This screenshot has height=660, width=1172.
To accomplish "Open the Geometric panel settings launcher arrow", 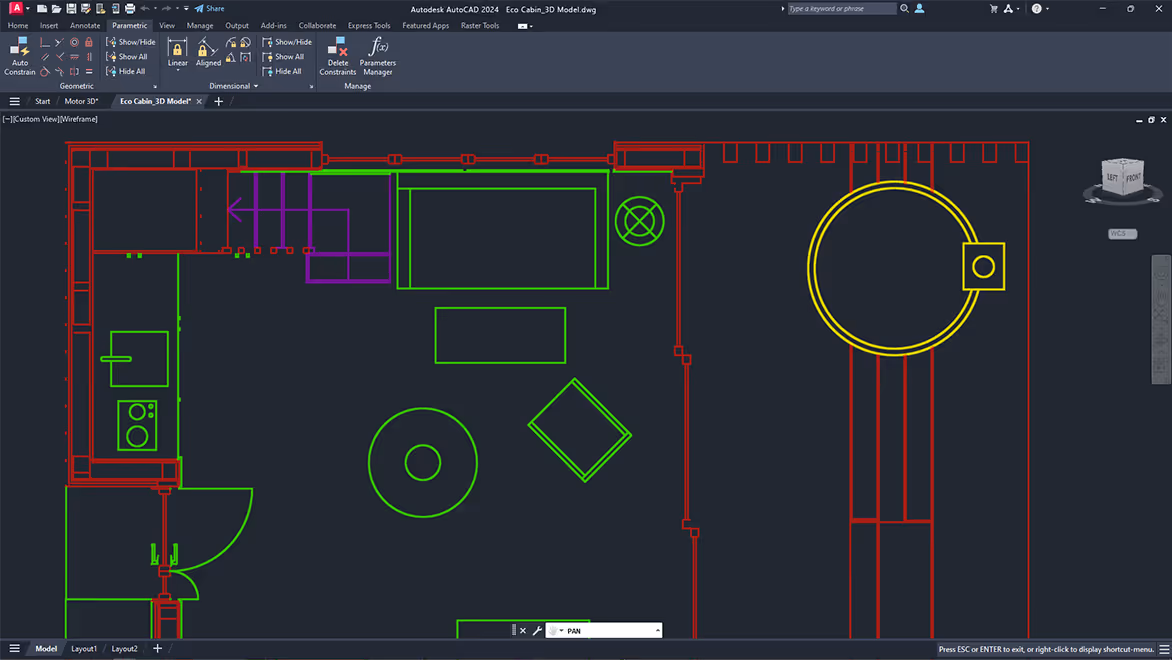I will tap(155, 87).
